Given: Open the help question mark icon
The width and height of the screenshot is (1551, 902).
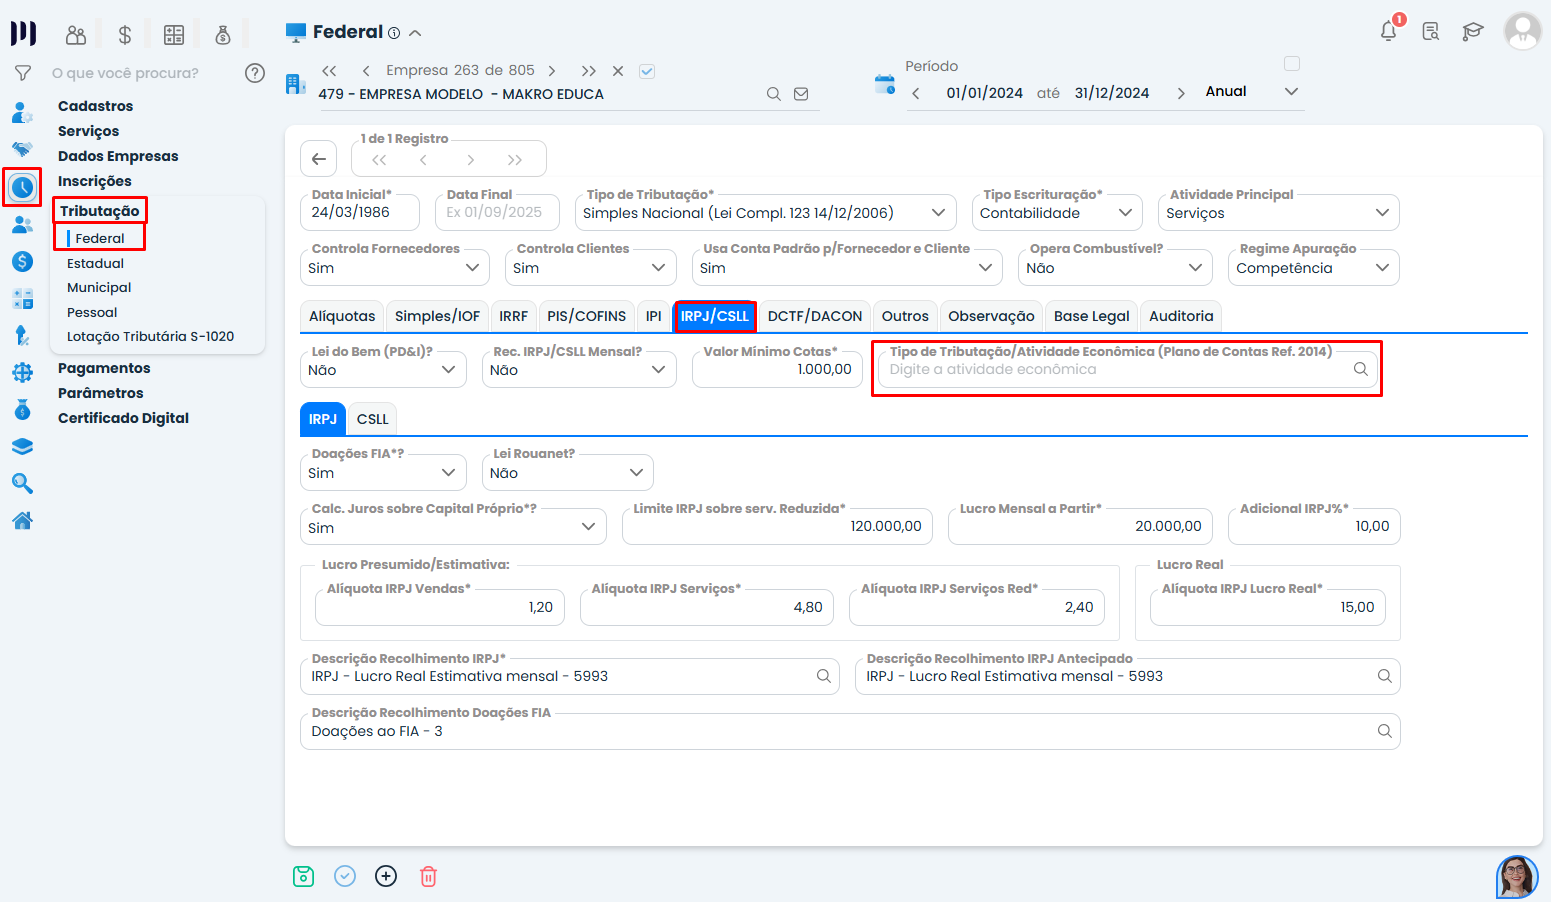Looking at the screenshot, I should [255, 73].
